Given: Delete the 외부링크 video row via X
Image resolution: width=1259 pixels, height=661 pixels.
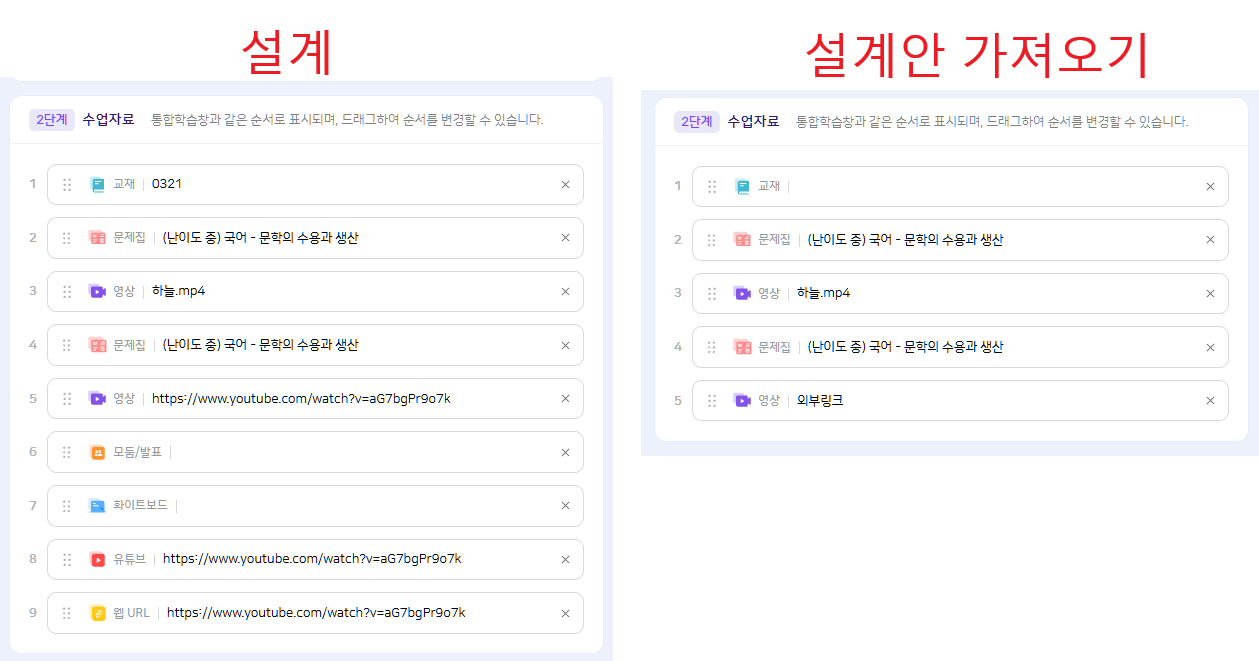Looking at the screenshot, I should [x=1210, y=400].
